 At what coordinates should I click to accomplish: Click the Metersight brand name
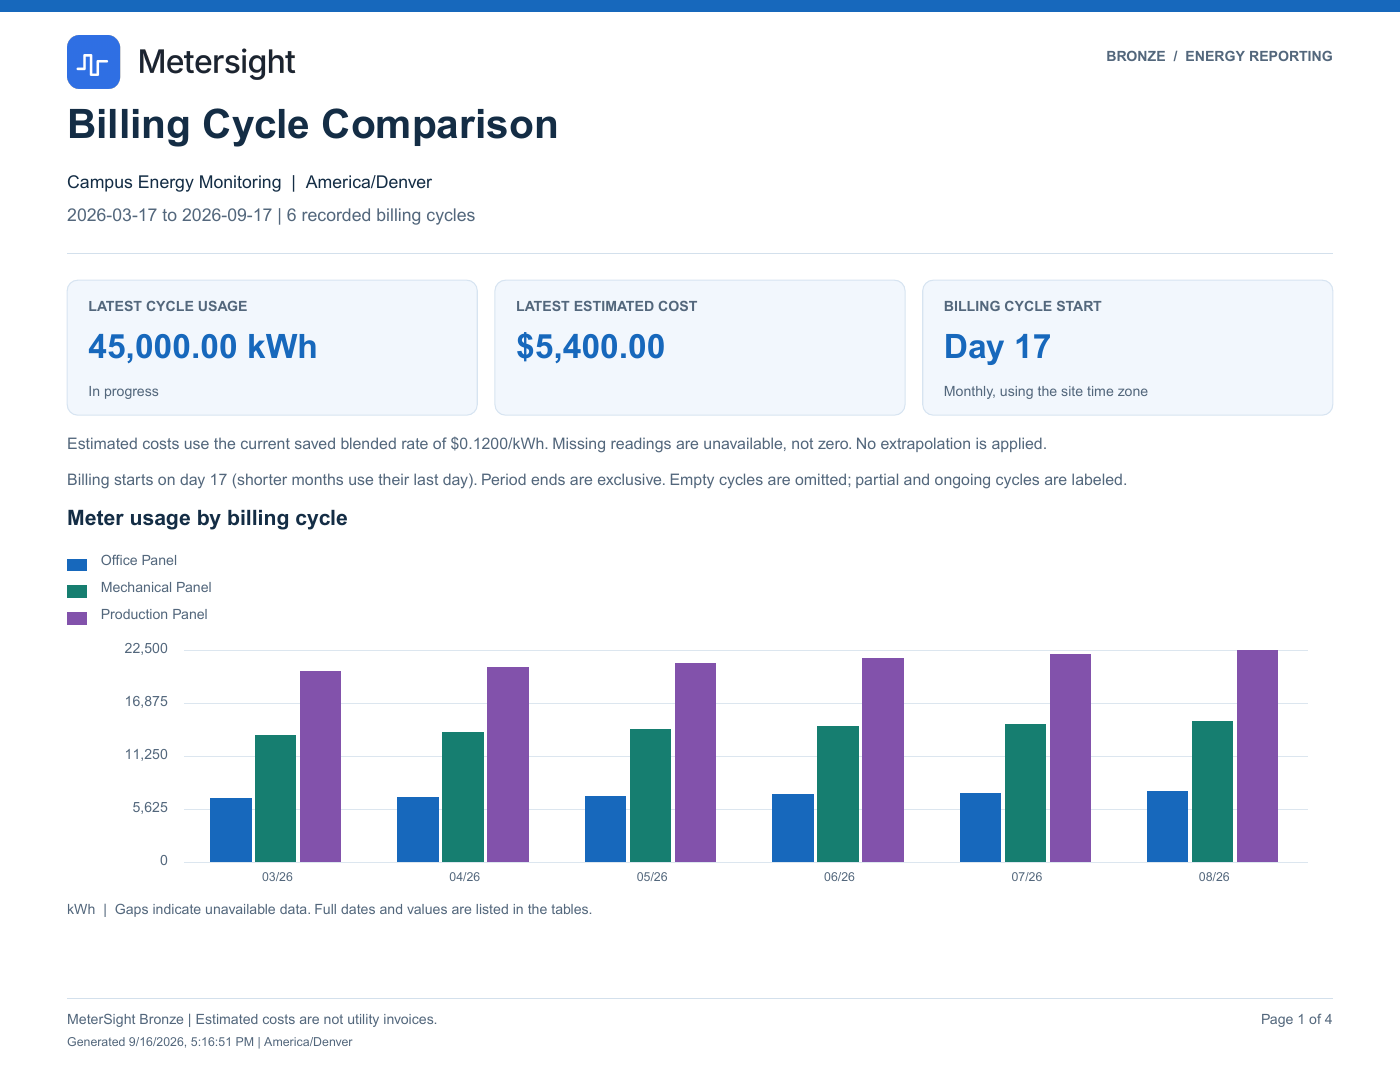[x=216, y=62]
